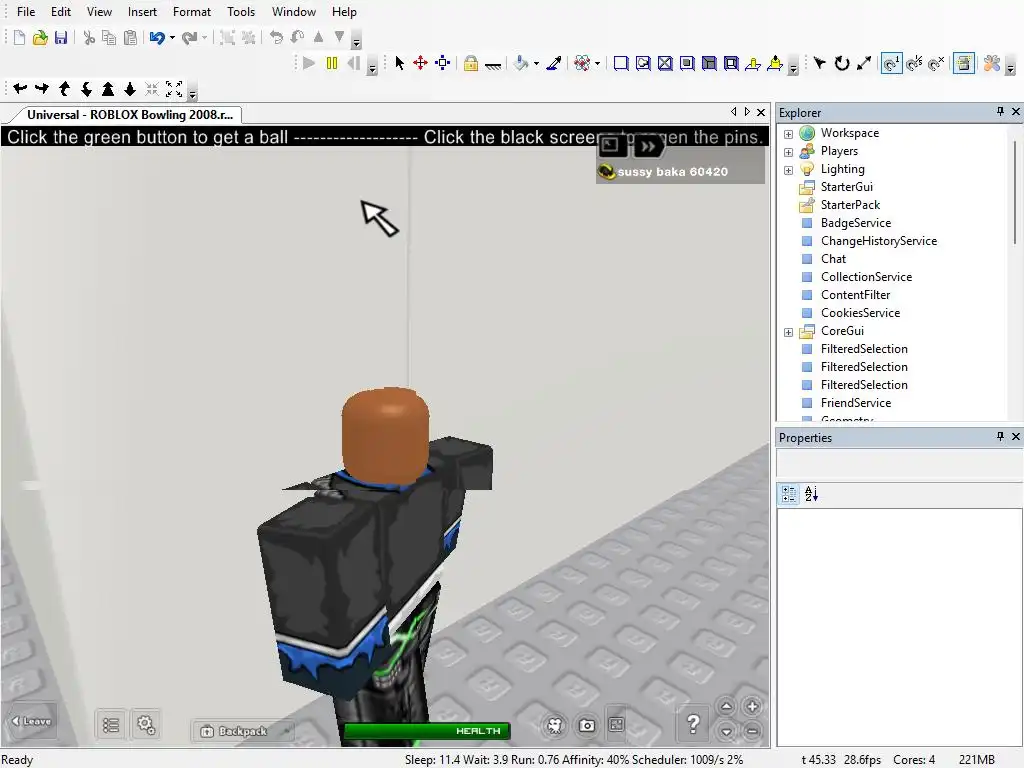Open the Tools menu
Viewport: 1024px width, 768px height.
click(x=241, y=12)
